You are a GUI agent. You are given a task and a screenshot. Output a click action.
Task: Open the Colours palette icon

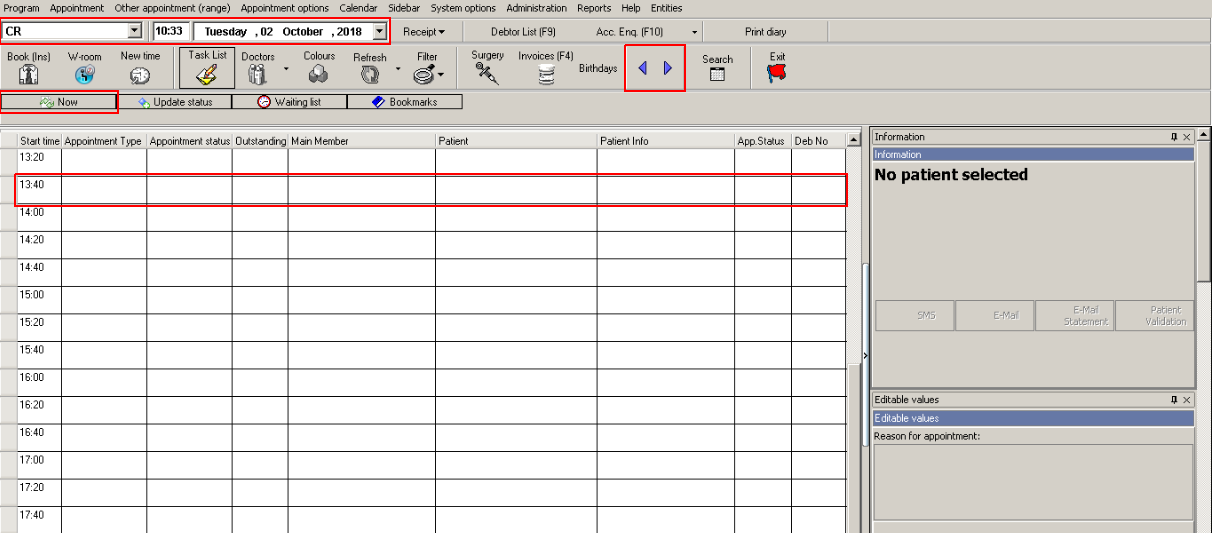319,75
